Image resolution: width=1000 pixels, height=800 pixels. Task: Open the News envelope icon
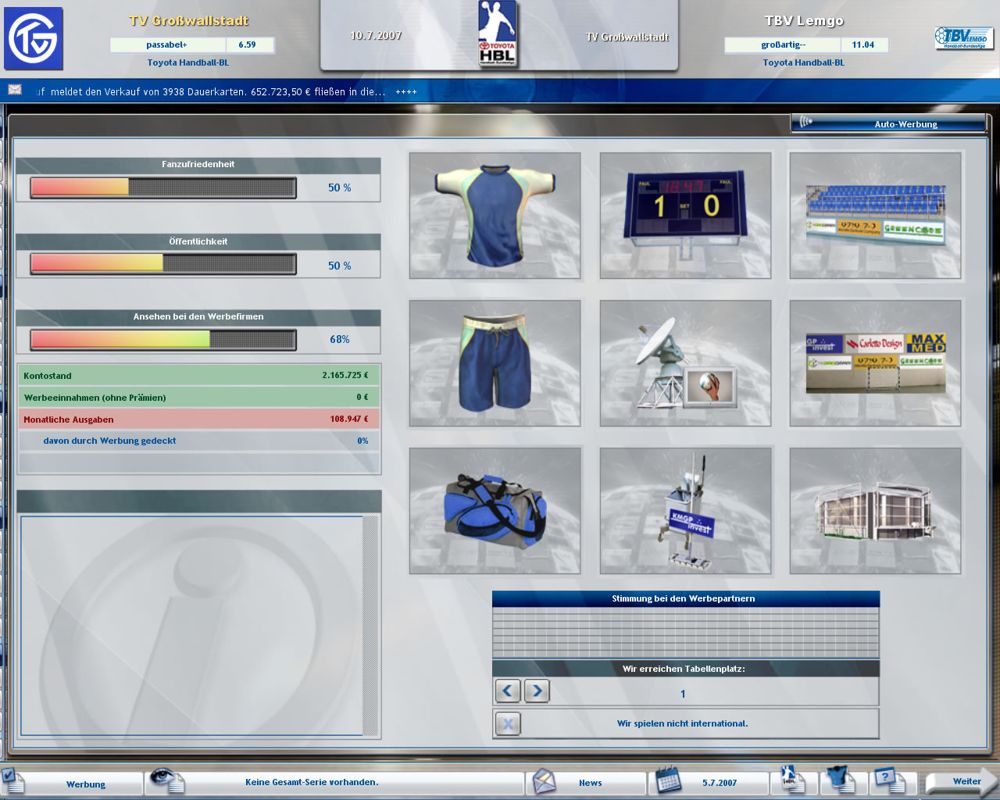coord(543,781)
